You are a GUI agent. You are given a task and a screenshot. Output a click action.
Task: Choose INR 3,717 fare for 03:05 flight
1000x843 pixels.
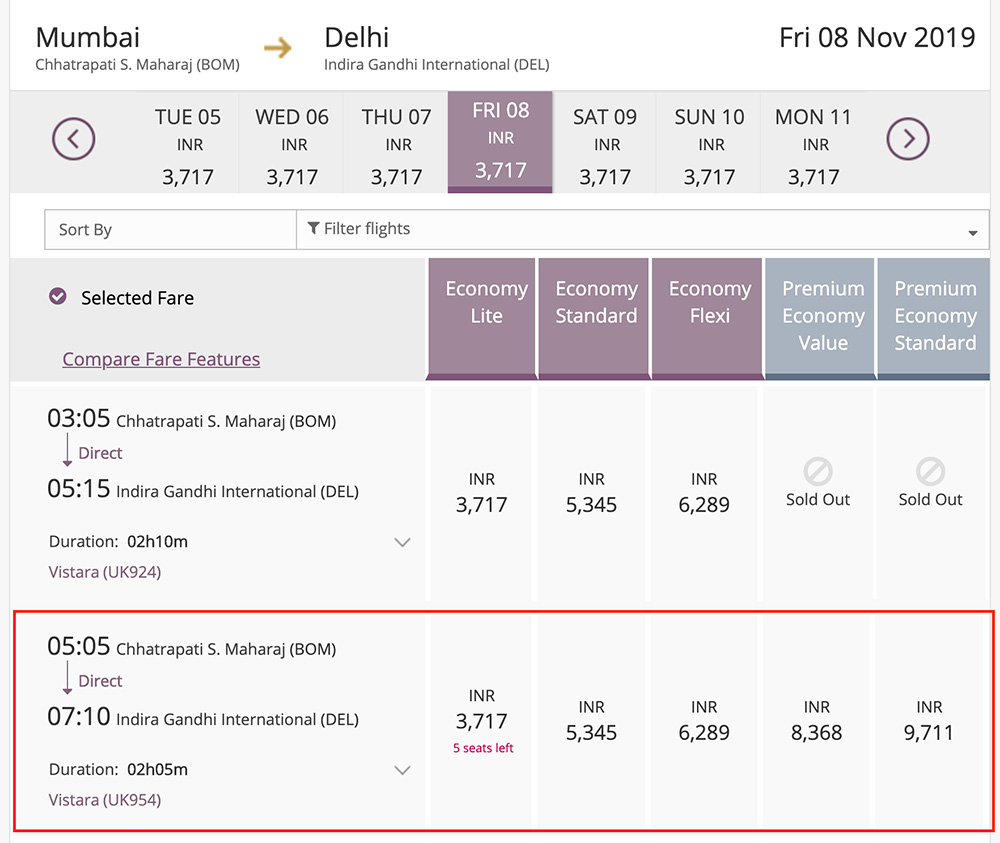[x=482, y=493]
